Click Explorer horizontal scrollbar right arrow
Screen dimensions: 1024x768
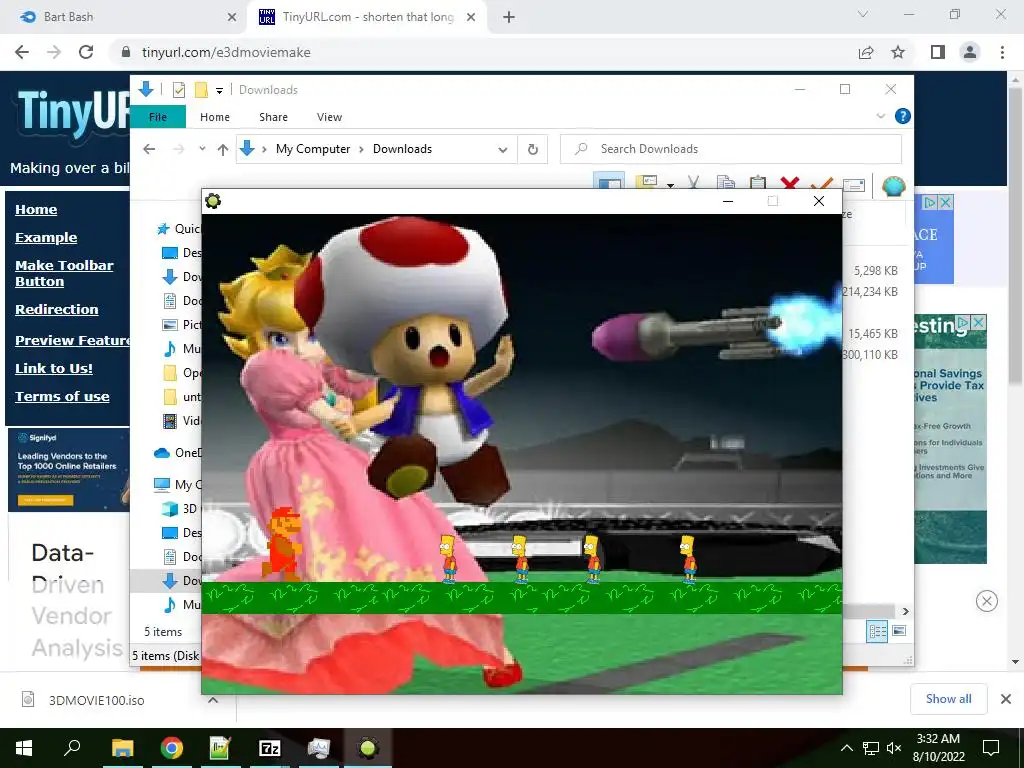click(906, 611)
